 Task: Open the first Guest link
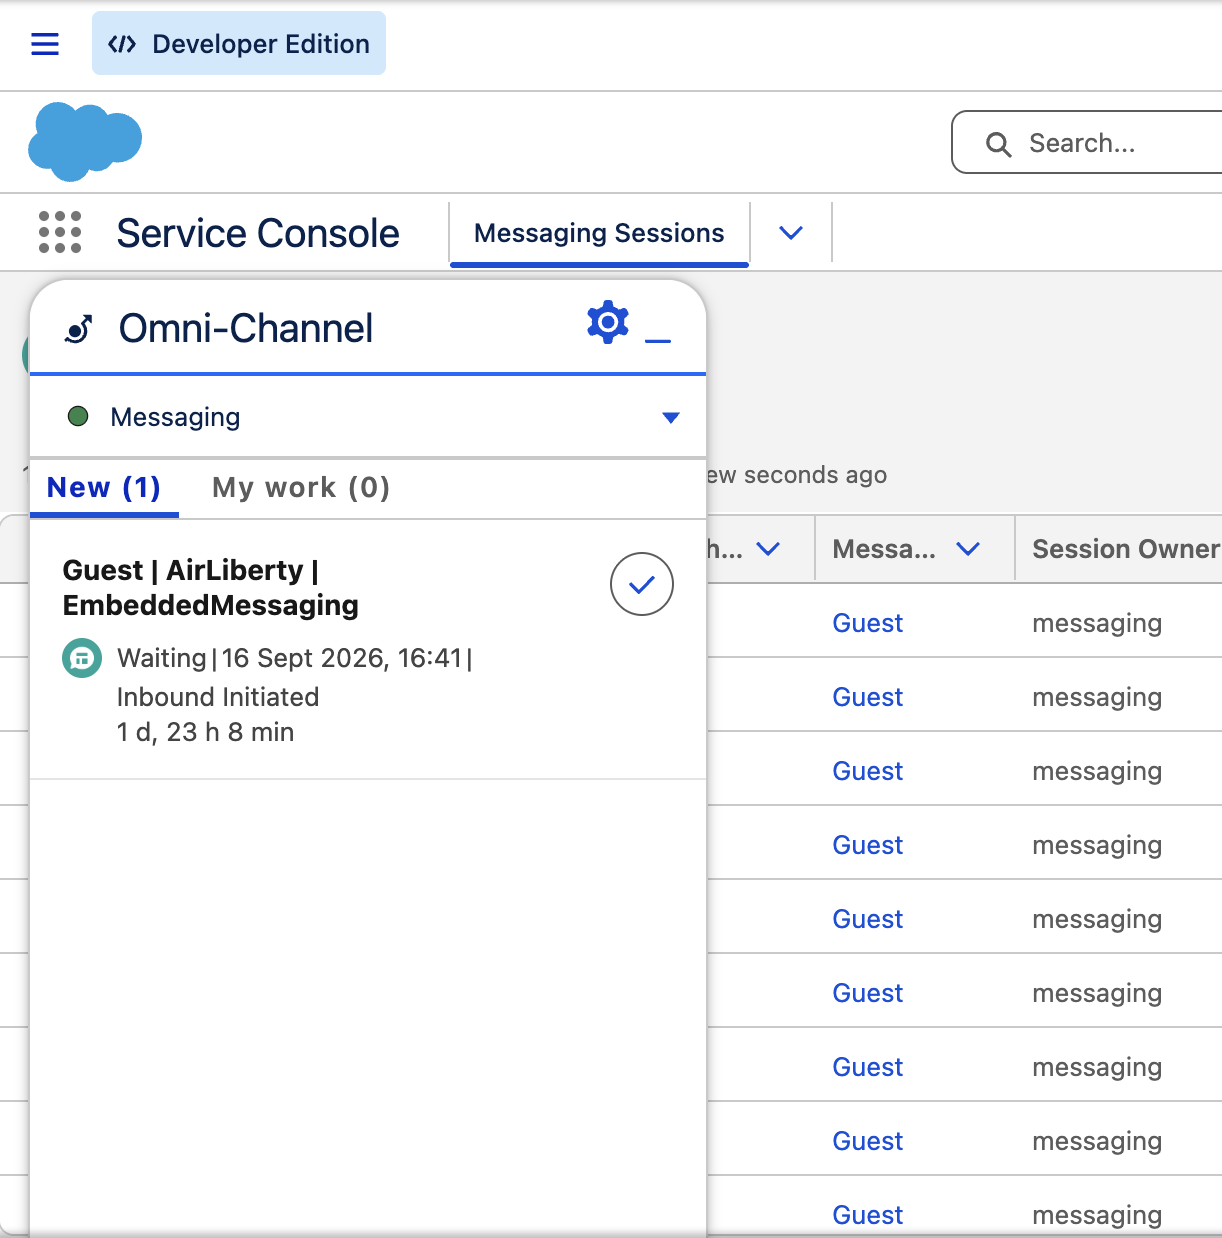(x=868, y=623)
